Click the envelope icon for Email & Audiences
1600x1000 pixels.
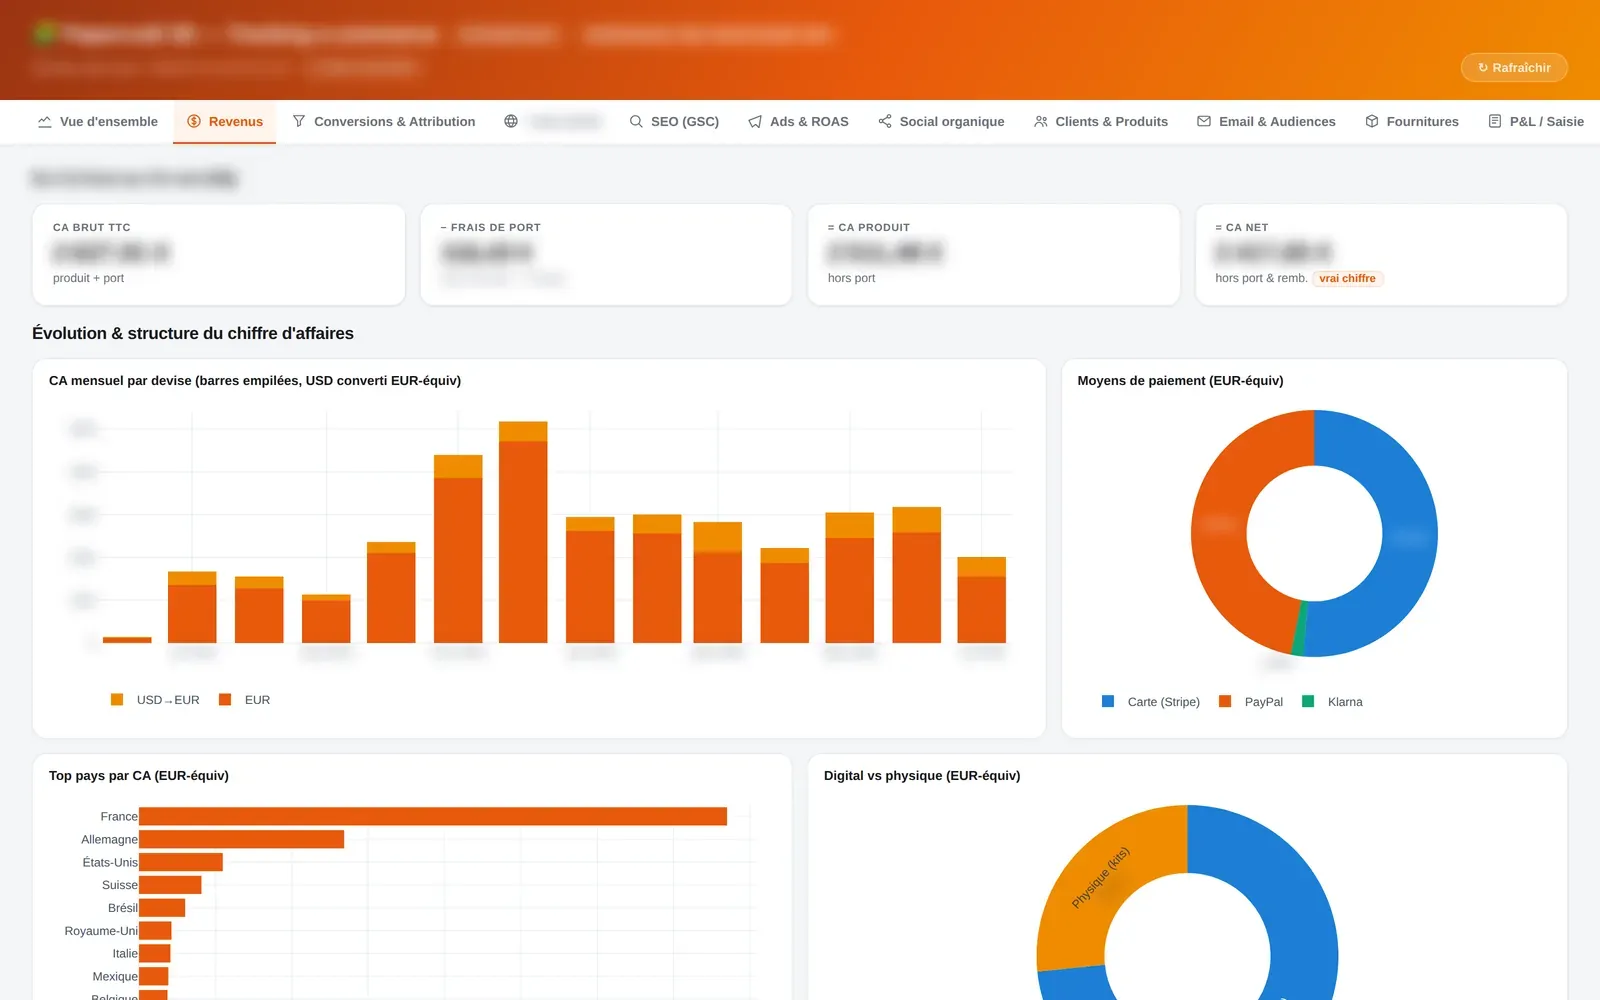(1204, 121)
